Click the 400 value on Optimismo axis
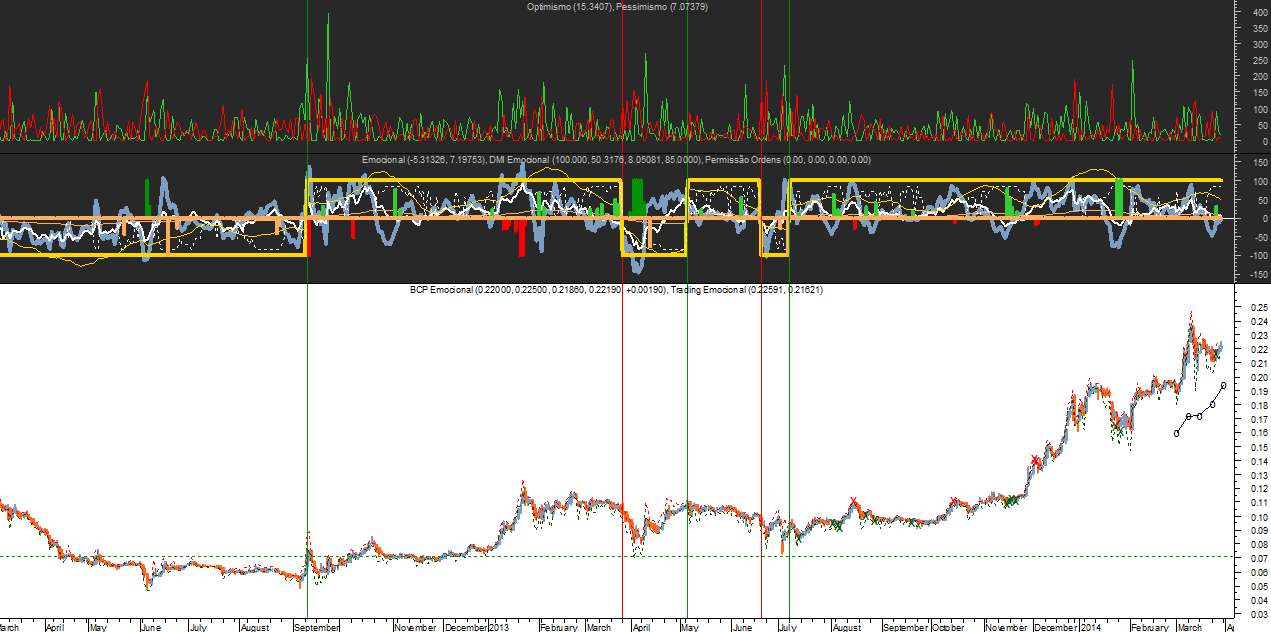Image resolution: width=1271 pixels, height=632 pixels. (x=1249, y=12)
